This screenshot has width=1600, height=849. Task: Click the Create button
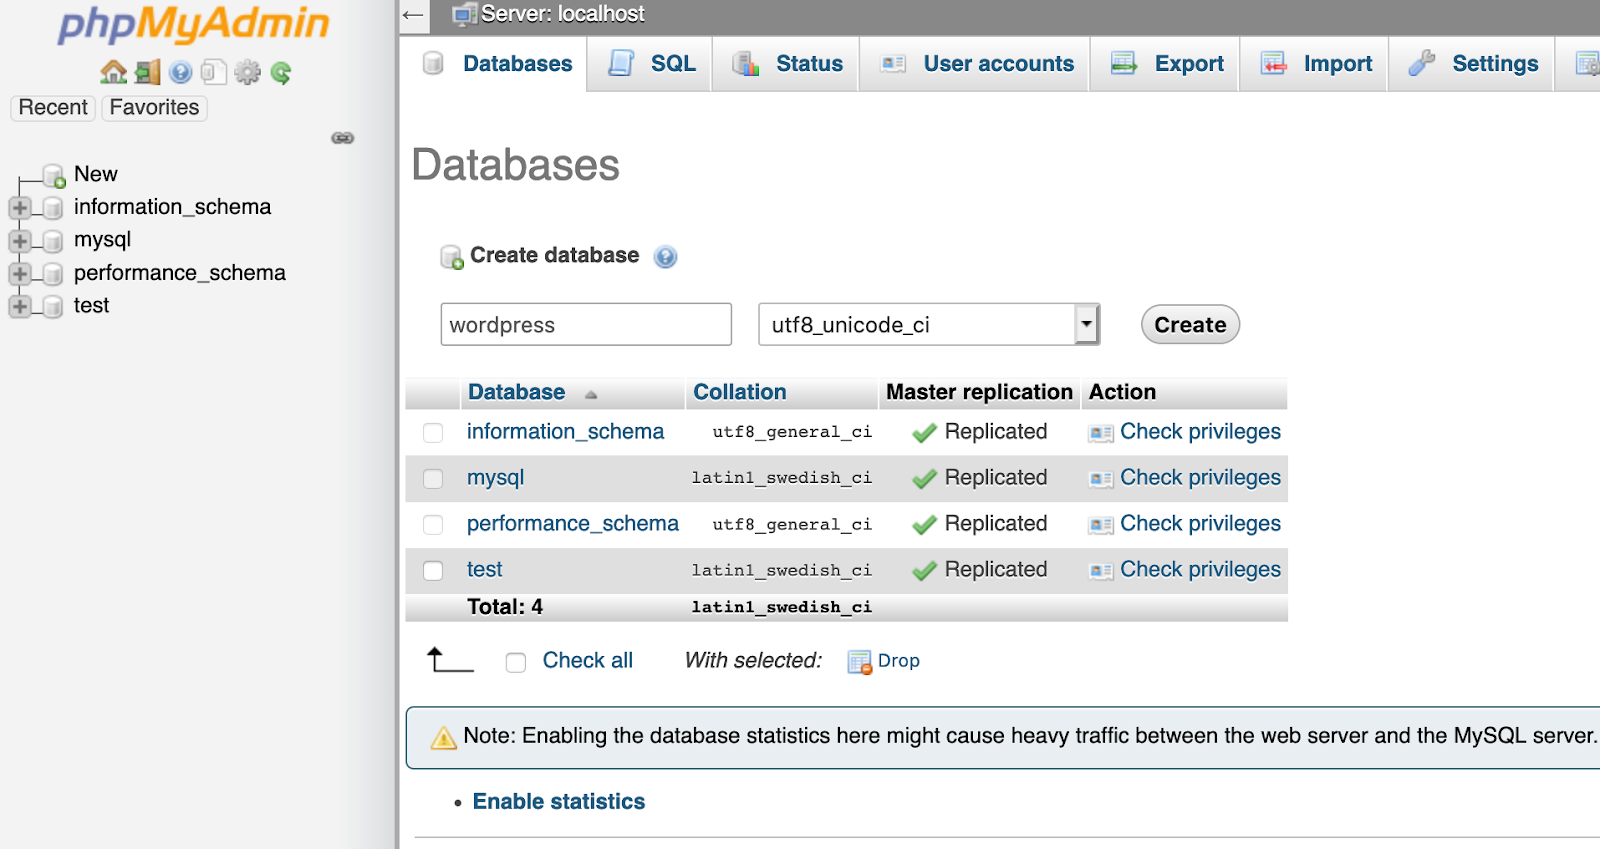[1190, 324]
